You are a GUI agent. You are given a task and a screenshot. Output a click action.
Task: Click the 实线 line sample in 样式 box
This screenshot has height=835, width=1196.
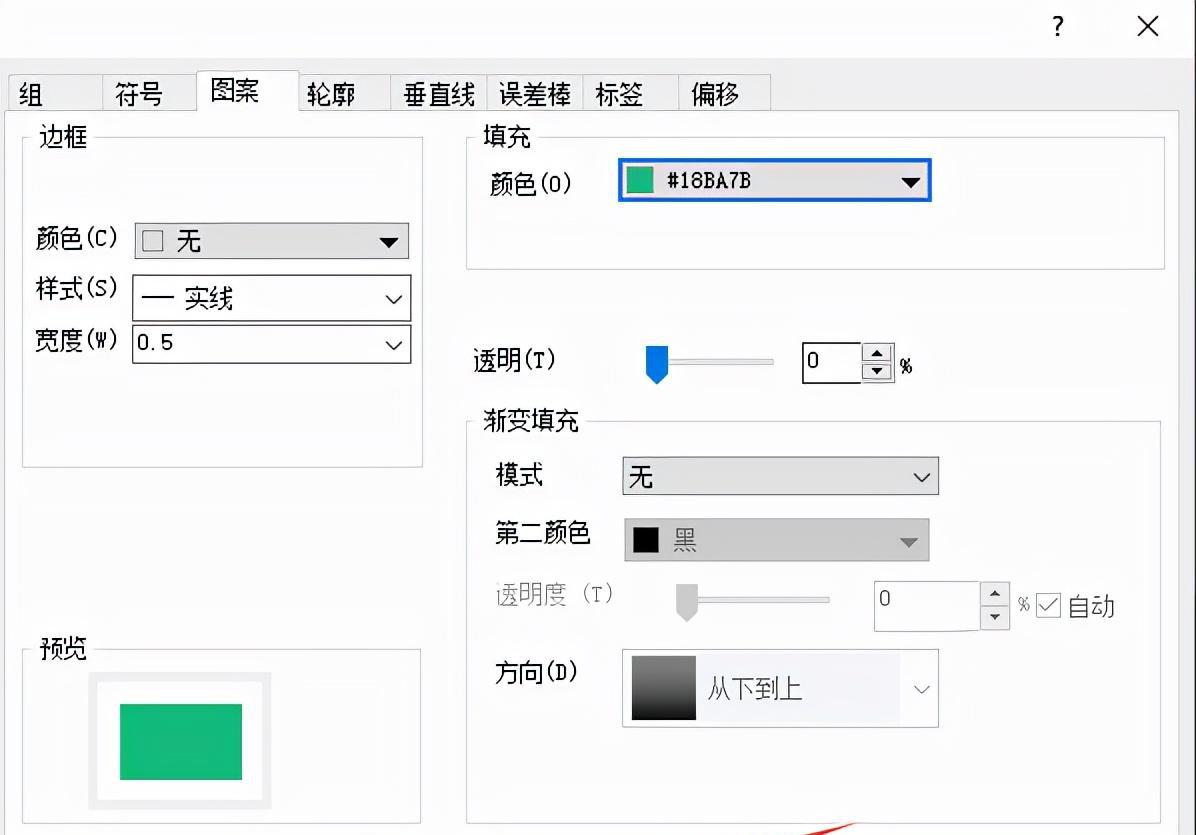coord(158,298)
